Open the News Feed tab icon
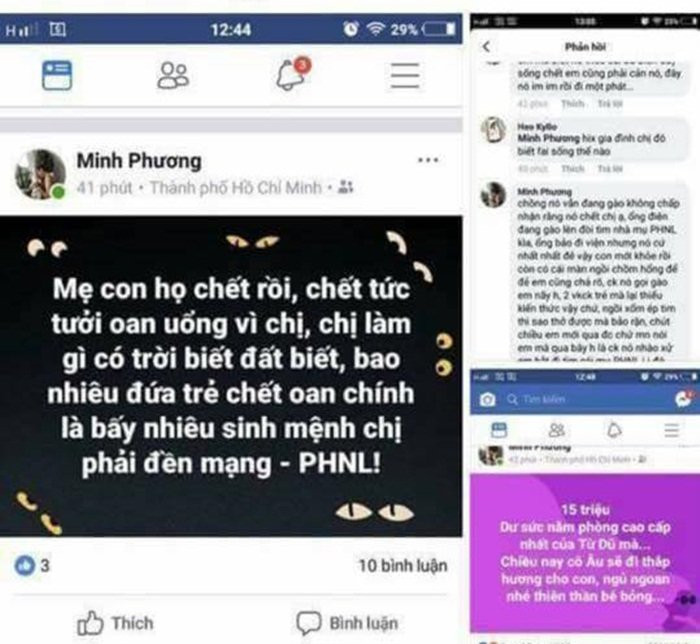 click(x=57, y=75)
